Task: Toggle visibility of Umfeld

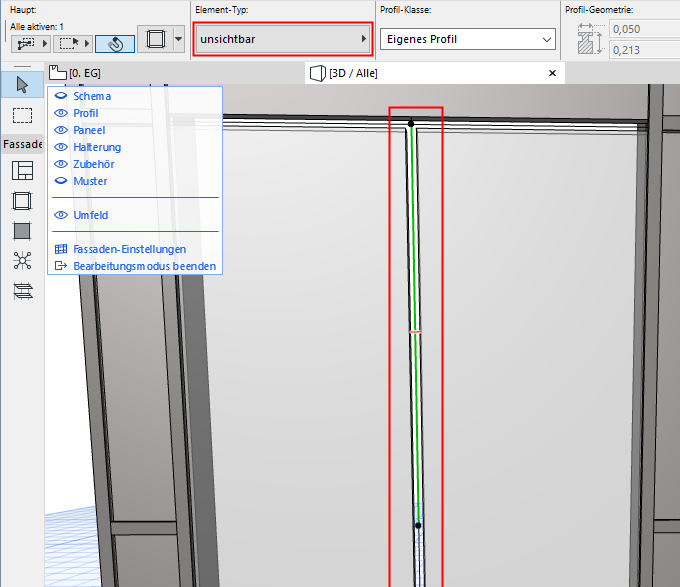Action: 61,215
